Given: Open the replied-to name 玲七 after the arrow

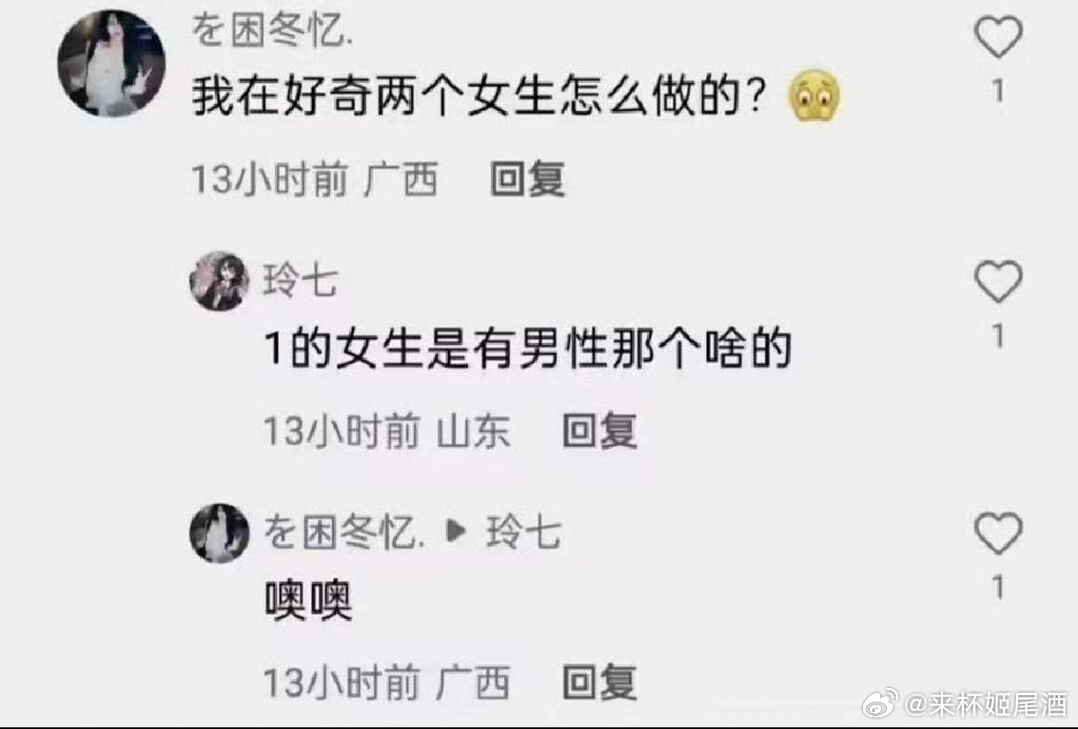Looking at the screenshot, I should tap(524, 533).
